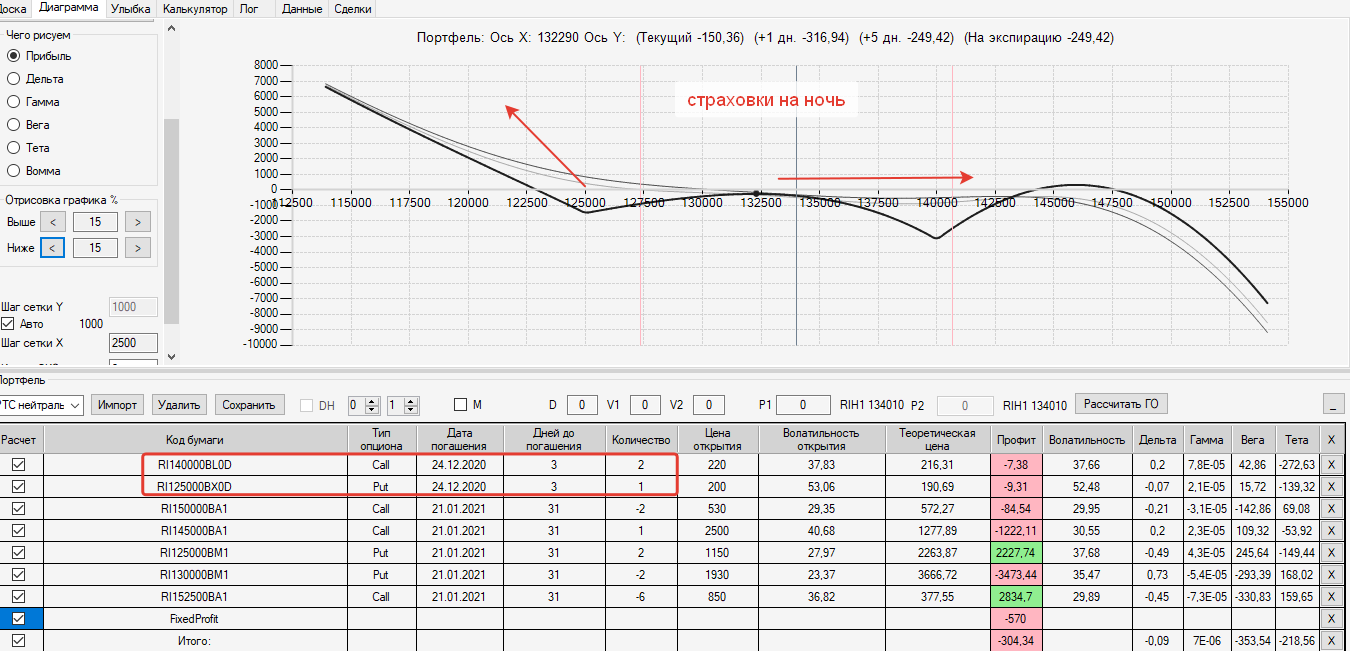This screenshot has height=651, width=1350.
Task: Click the V1 value input field
Action: coord(645,405)
